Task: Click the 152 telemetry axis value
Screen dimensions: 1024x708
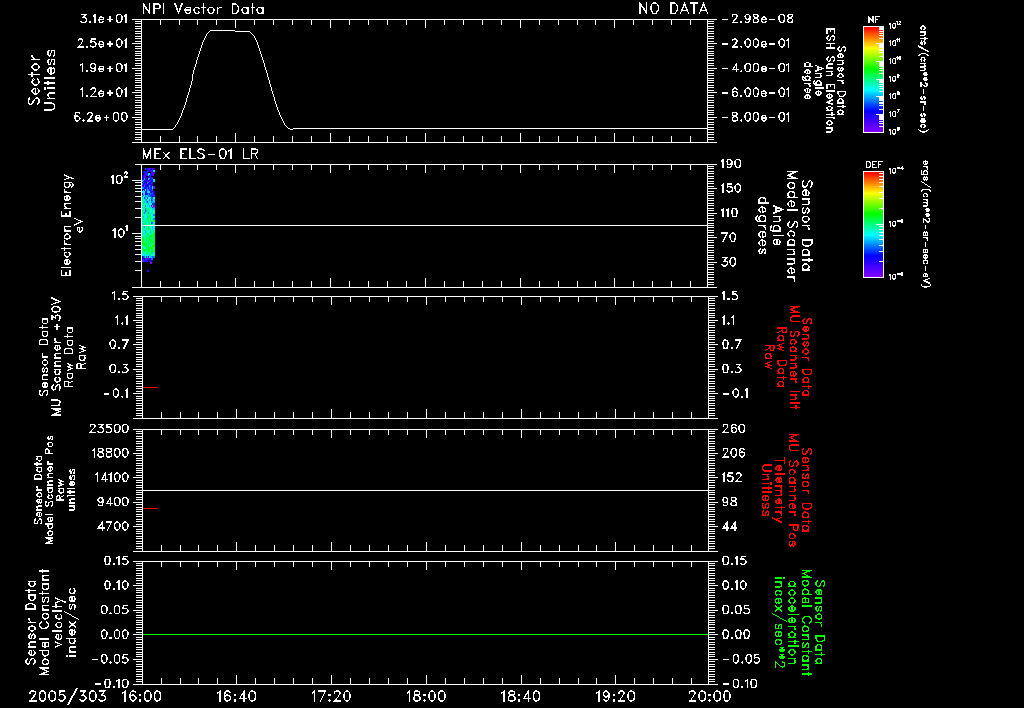Action: [x=732, y=477]
